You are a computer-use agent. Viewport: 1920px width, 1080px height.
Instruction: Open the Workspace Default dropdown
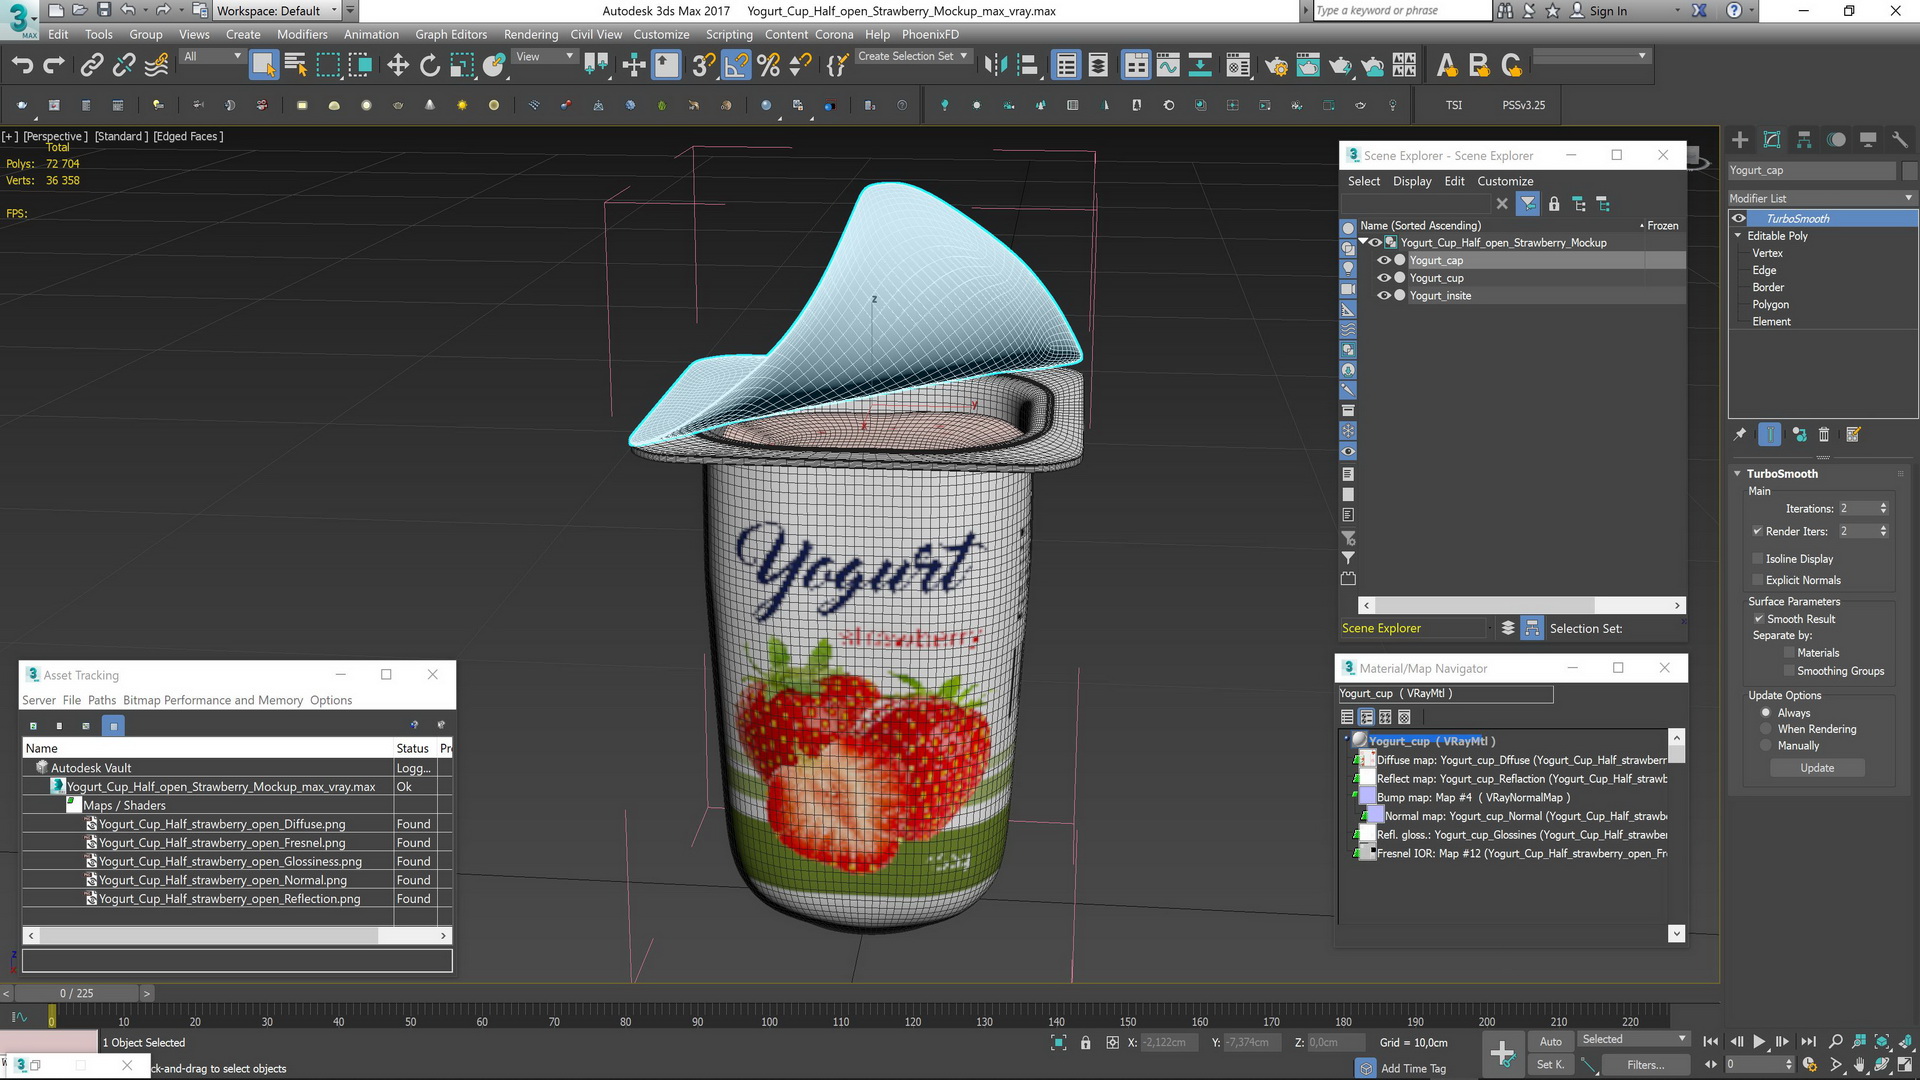[277, 11]
